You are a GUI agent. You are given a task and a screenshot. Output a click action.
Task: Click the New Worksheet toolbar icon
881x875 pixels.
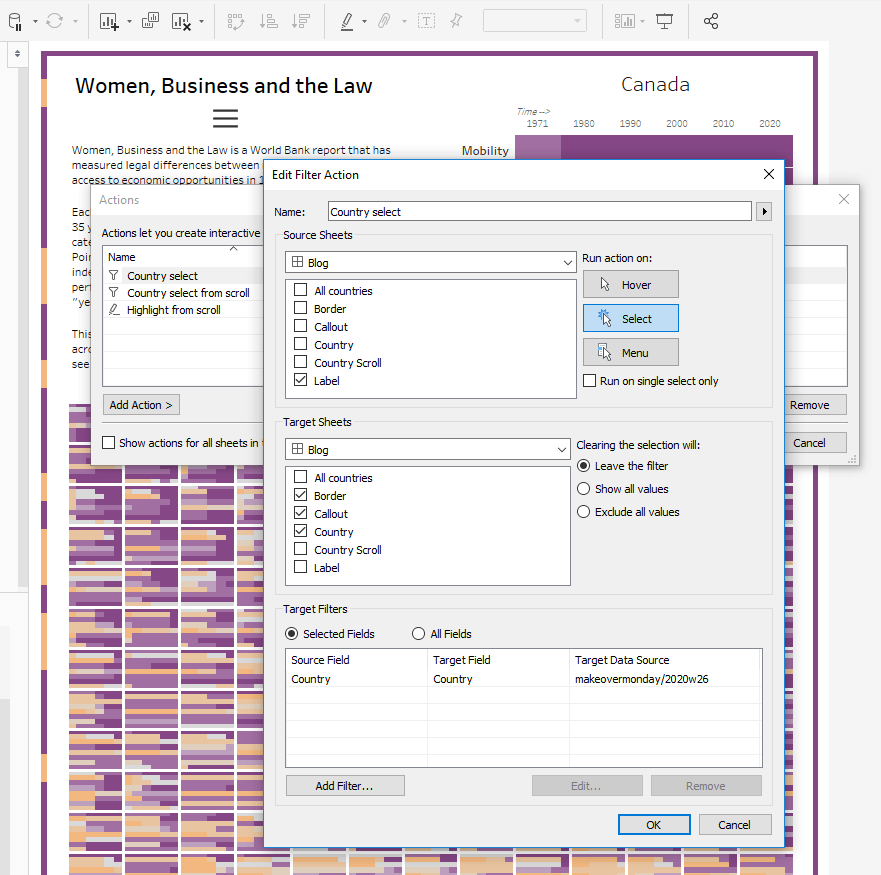(x=109, y=21)
